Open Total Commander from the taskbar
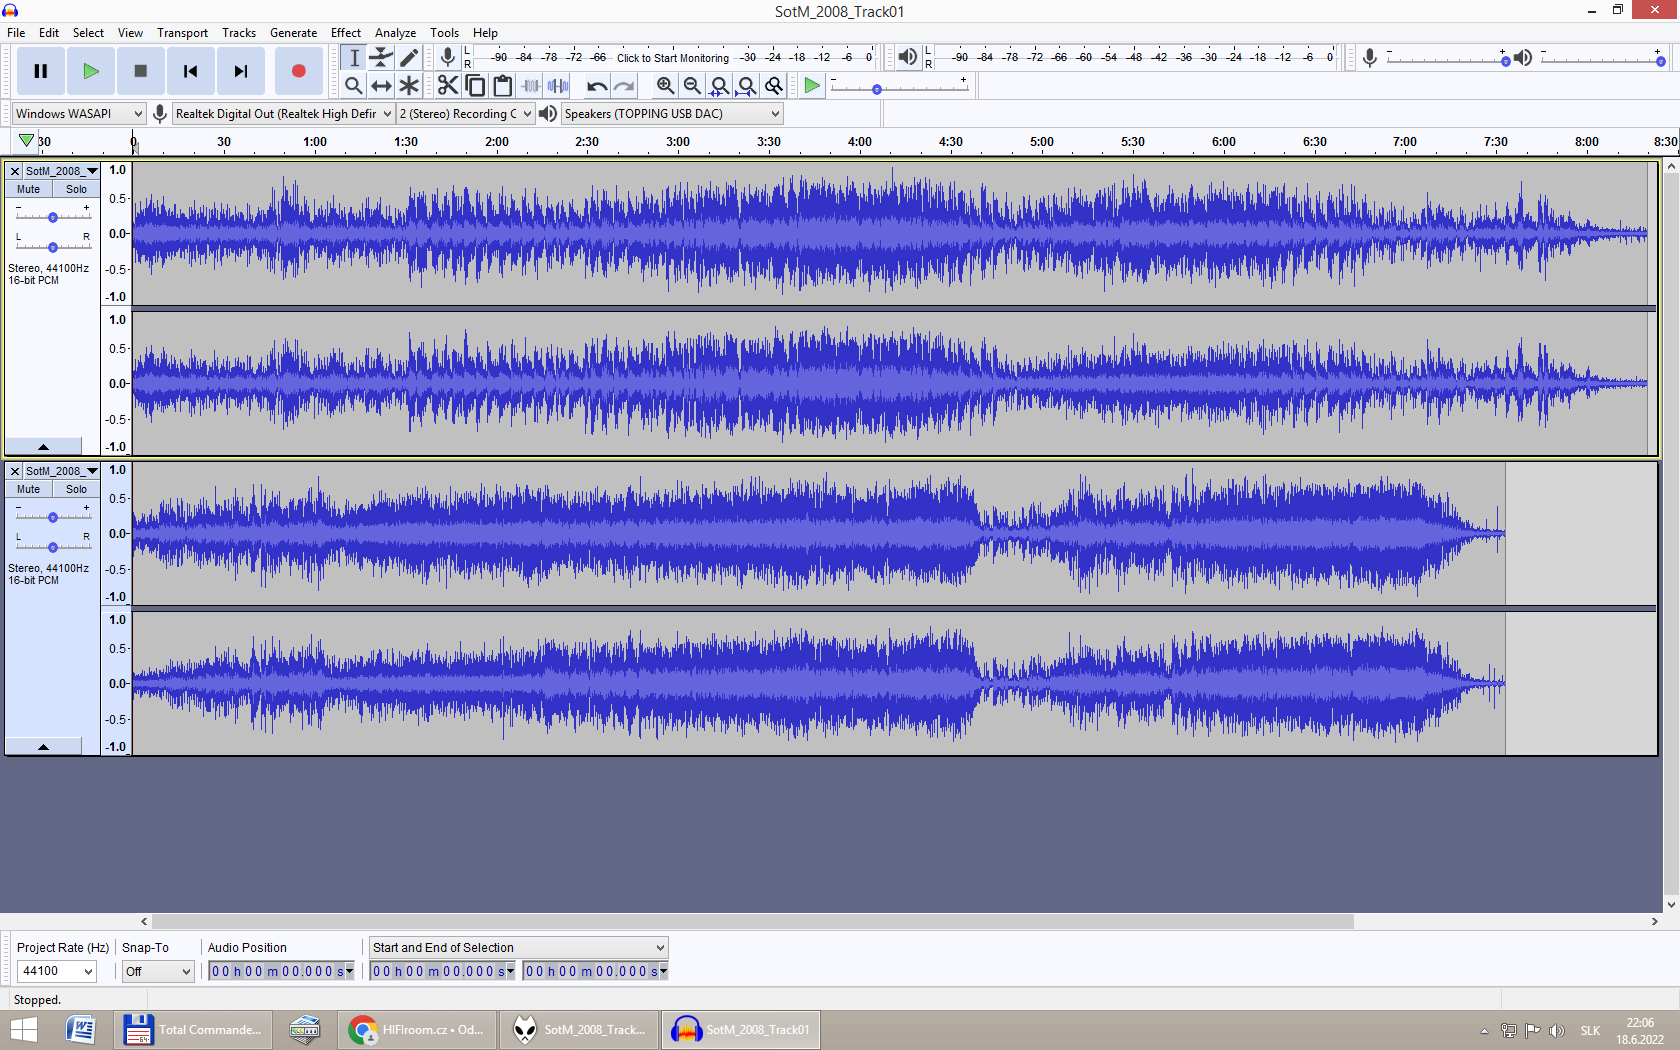1680x1050 pixels. (x=193, y=1030)
